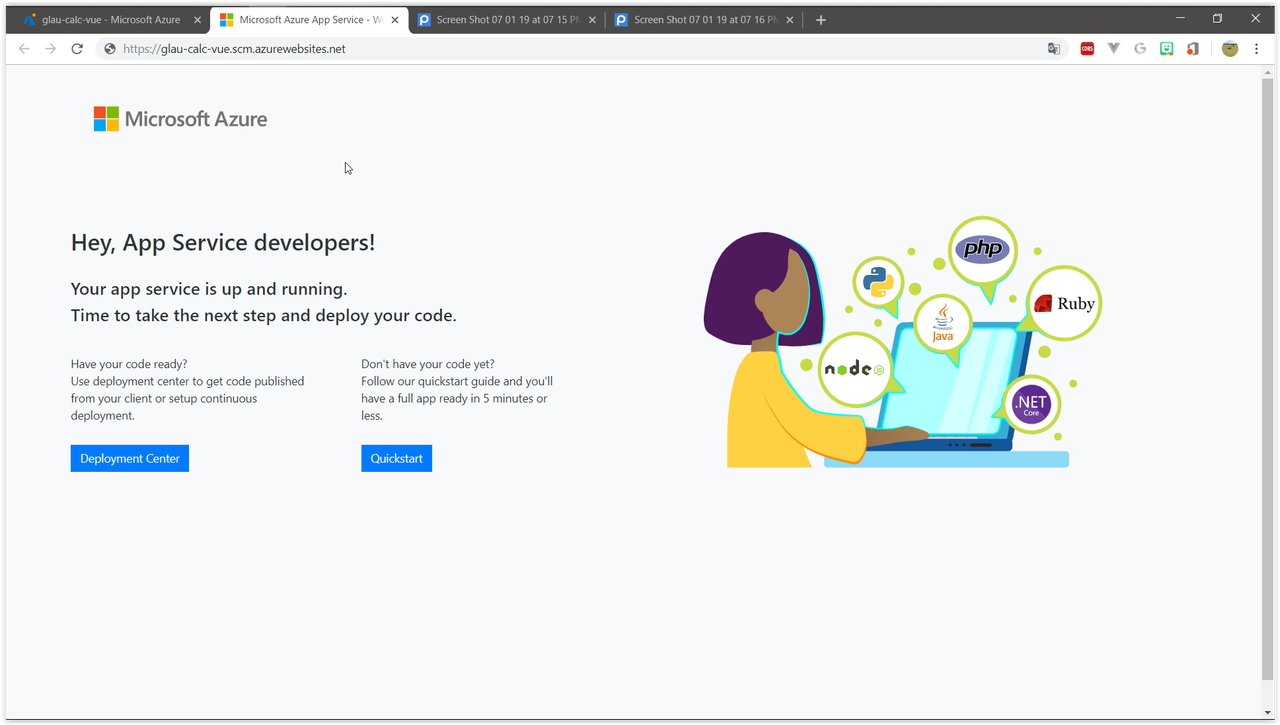Close the glau-calc-vue tab
Image resolution: width=1280 pixels, height=725 pixels.
tap(195, 20)
